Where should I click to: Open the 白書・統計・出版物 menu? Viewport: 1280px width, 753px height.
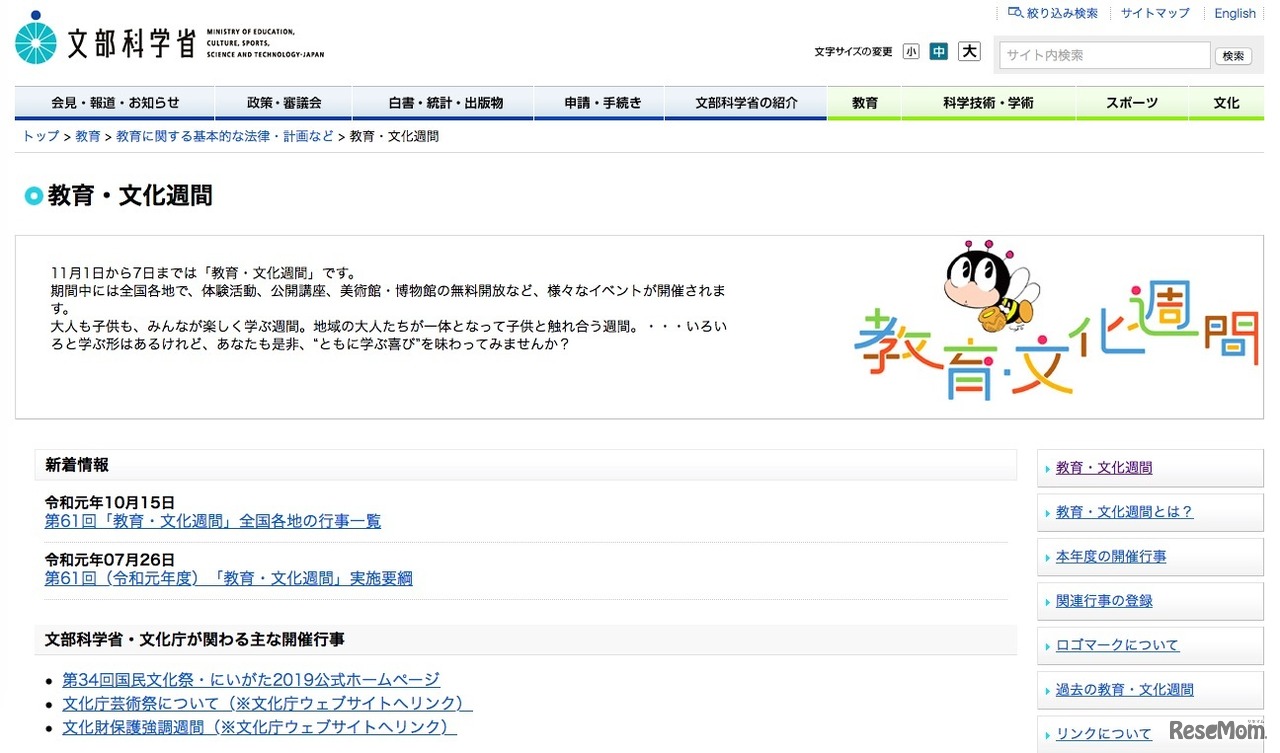[x=442, y=102]
